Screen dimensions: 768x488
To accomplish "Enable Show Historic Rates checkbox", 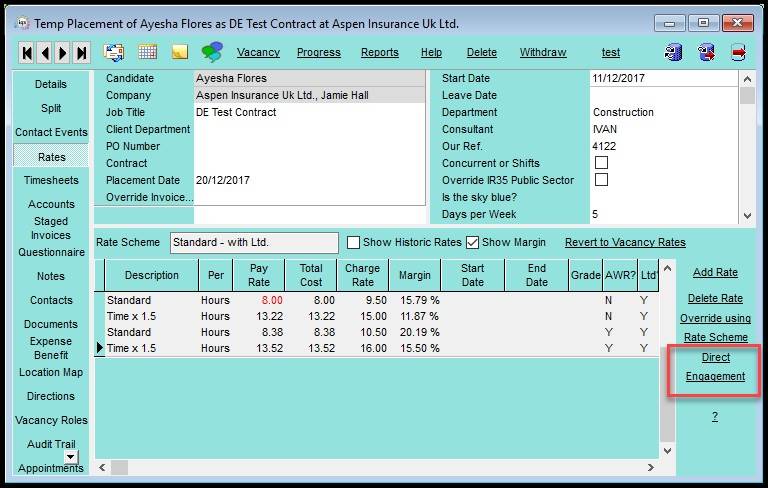I will 353,243.
